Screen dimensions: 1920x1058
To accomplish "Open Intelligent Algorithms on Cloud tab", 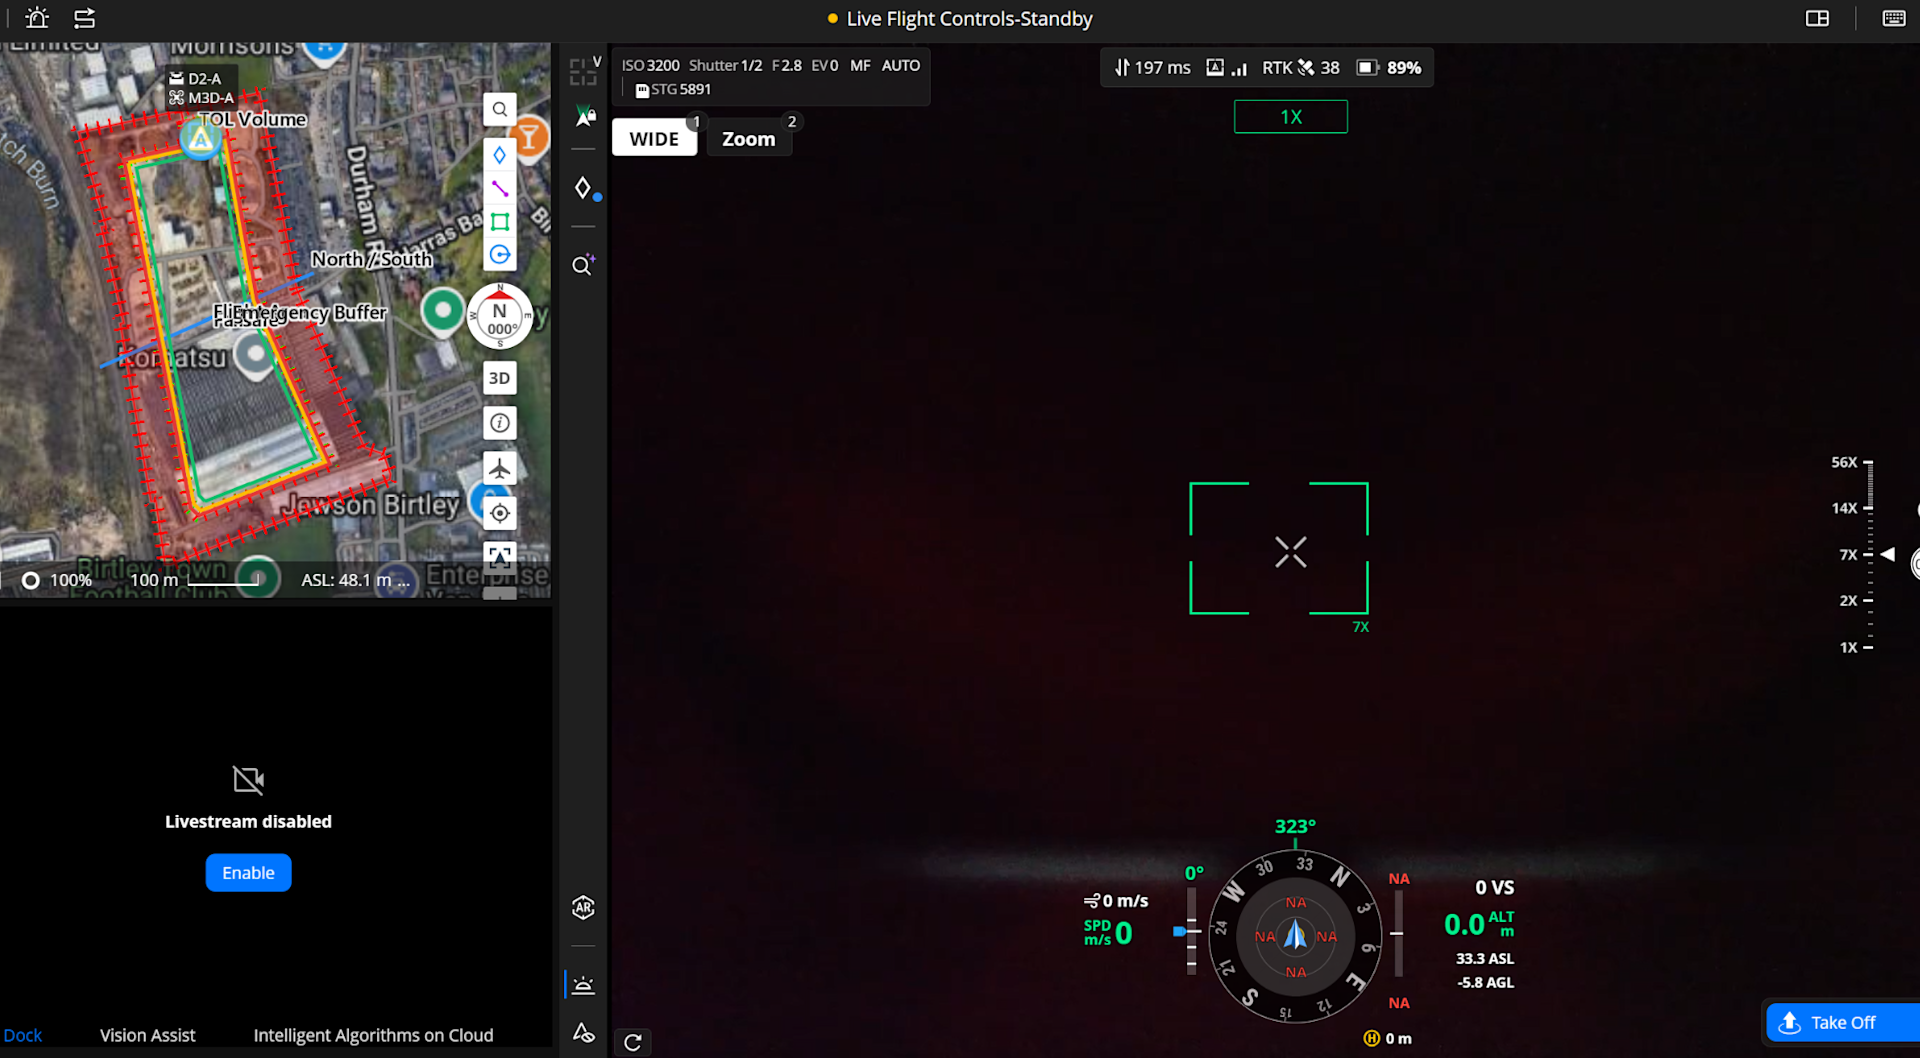I will pyautogui.click(x=373, y=1035).
